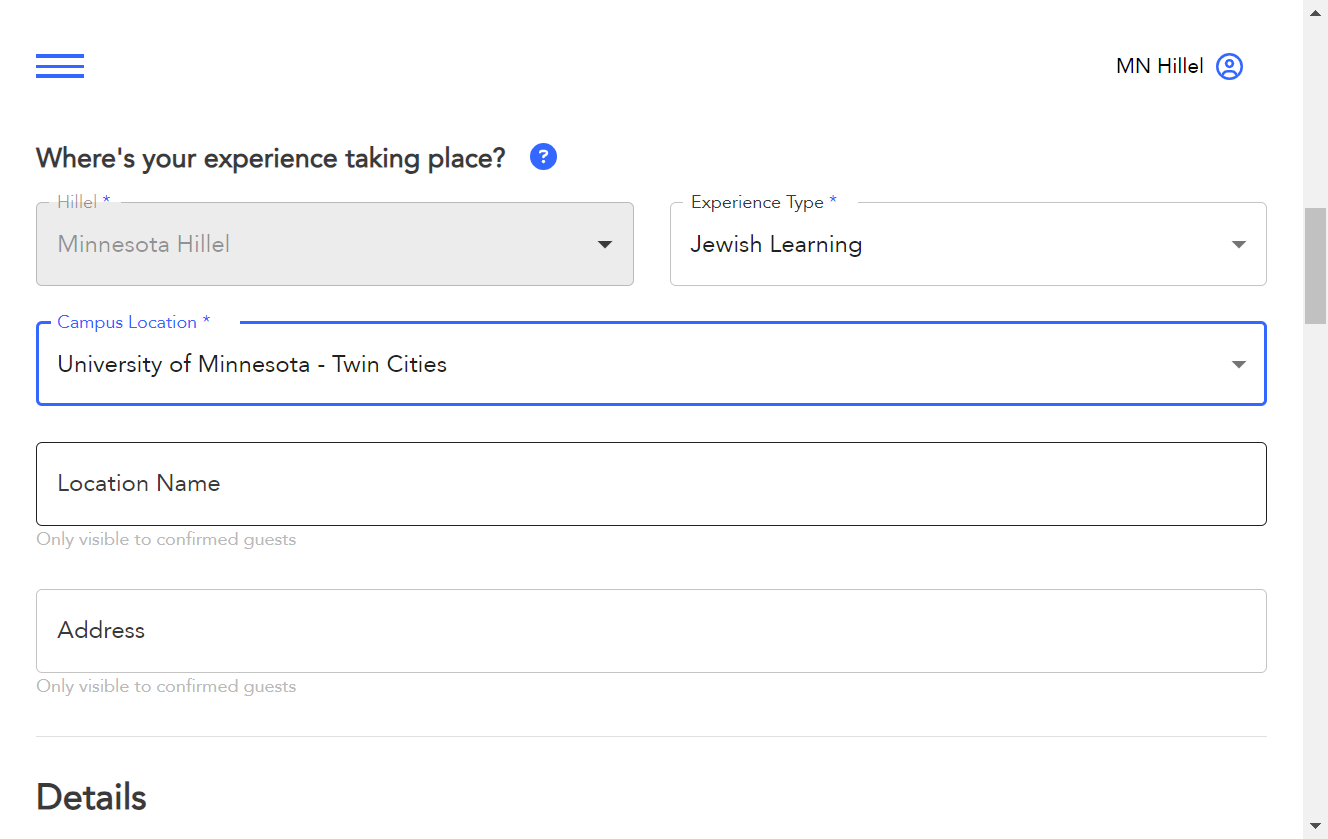The width and height of the screenshot is (1328, 839).
Task: Open the MN Hillel user profile icon
Action: tap(1229, 67)
